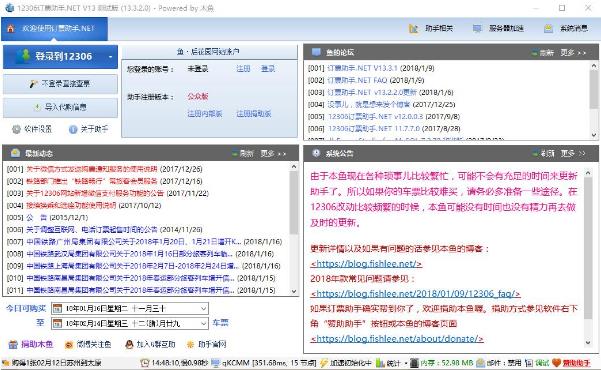Open the https://blog.fishlee.net/ link
The width and height of the screenshot is (601, 370).
click(x=366, y=264)
